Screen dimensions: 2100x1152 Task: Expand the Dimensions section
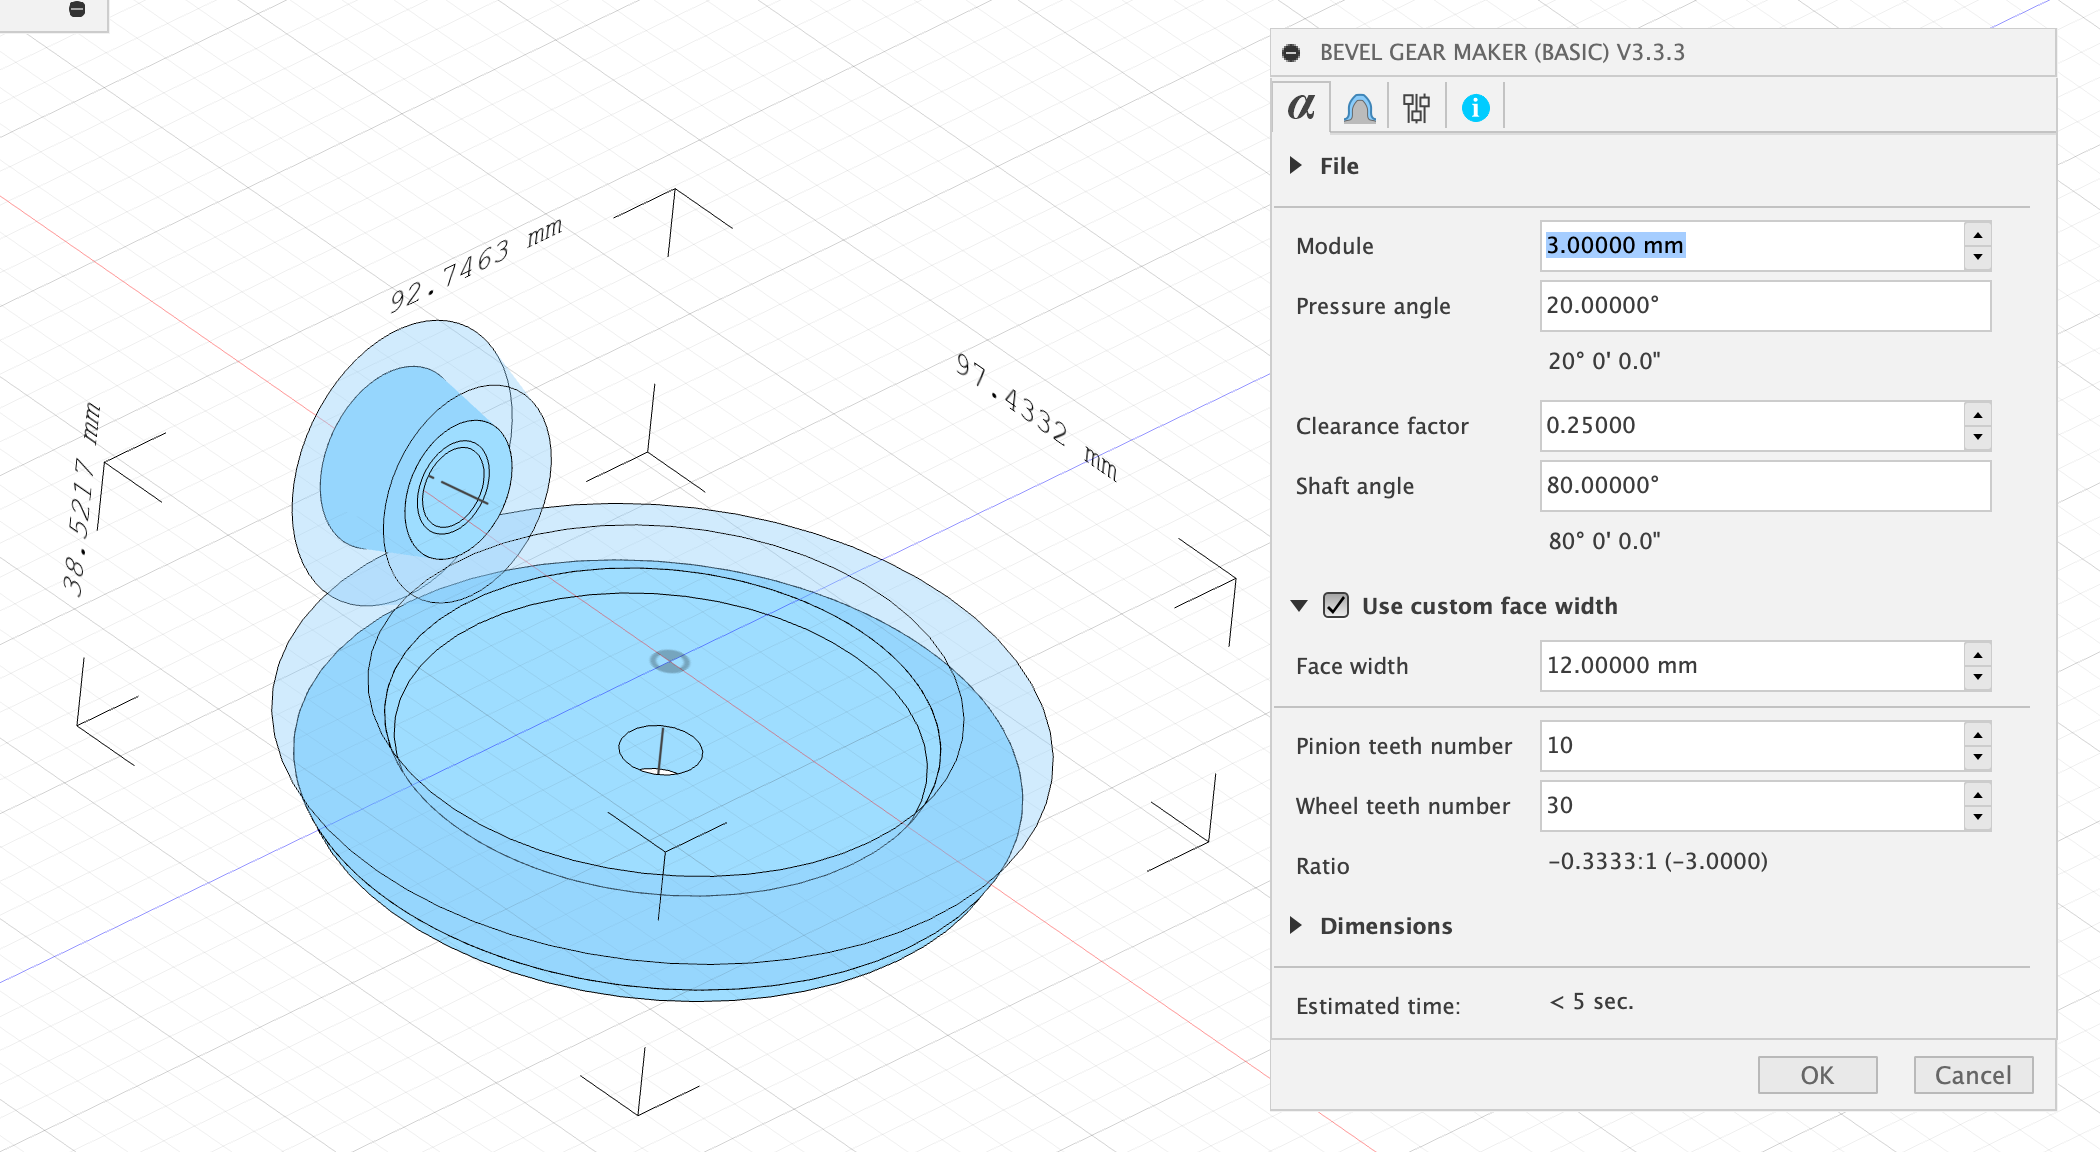click(1296, 925)
